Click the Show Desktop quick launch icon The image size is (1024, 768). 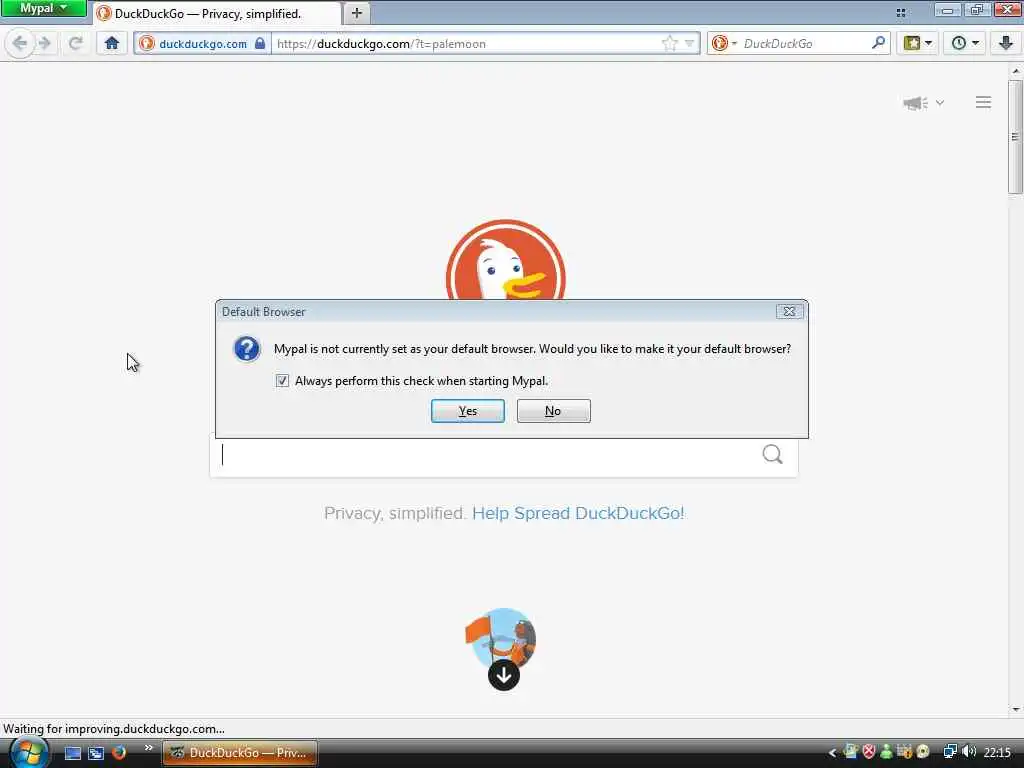(x=72, y=753)
